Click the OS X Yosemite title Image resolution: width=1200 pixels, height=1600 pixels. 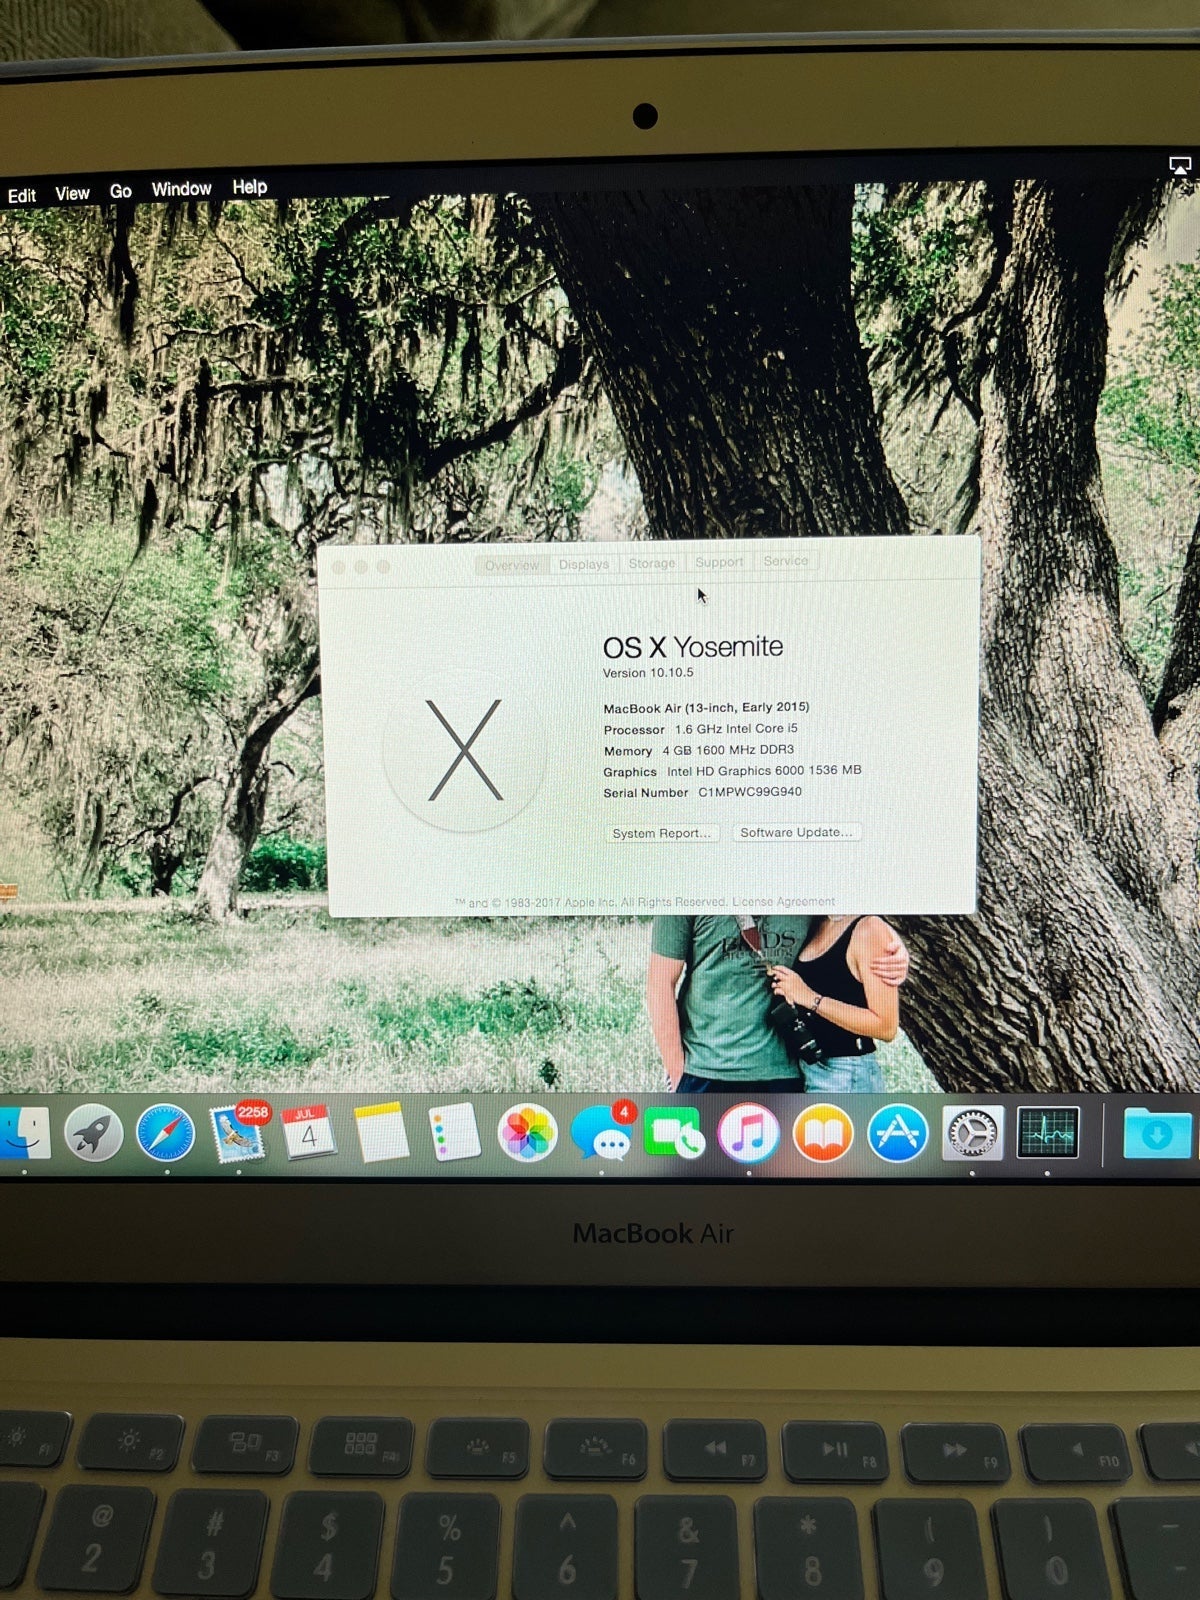693,647
